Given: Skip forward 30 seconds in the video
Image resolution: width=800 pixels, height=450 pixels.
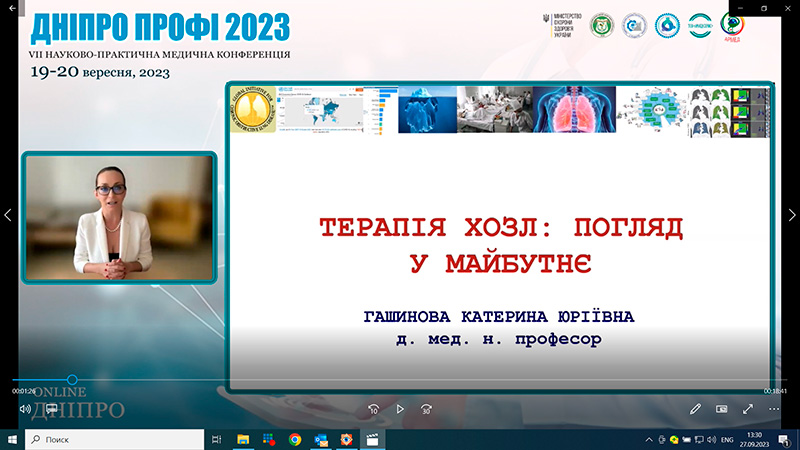Looking at the screenshot, I should (x=426, y=409).
